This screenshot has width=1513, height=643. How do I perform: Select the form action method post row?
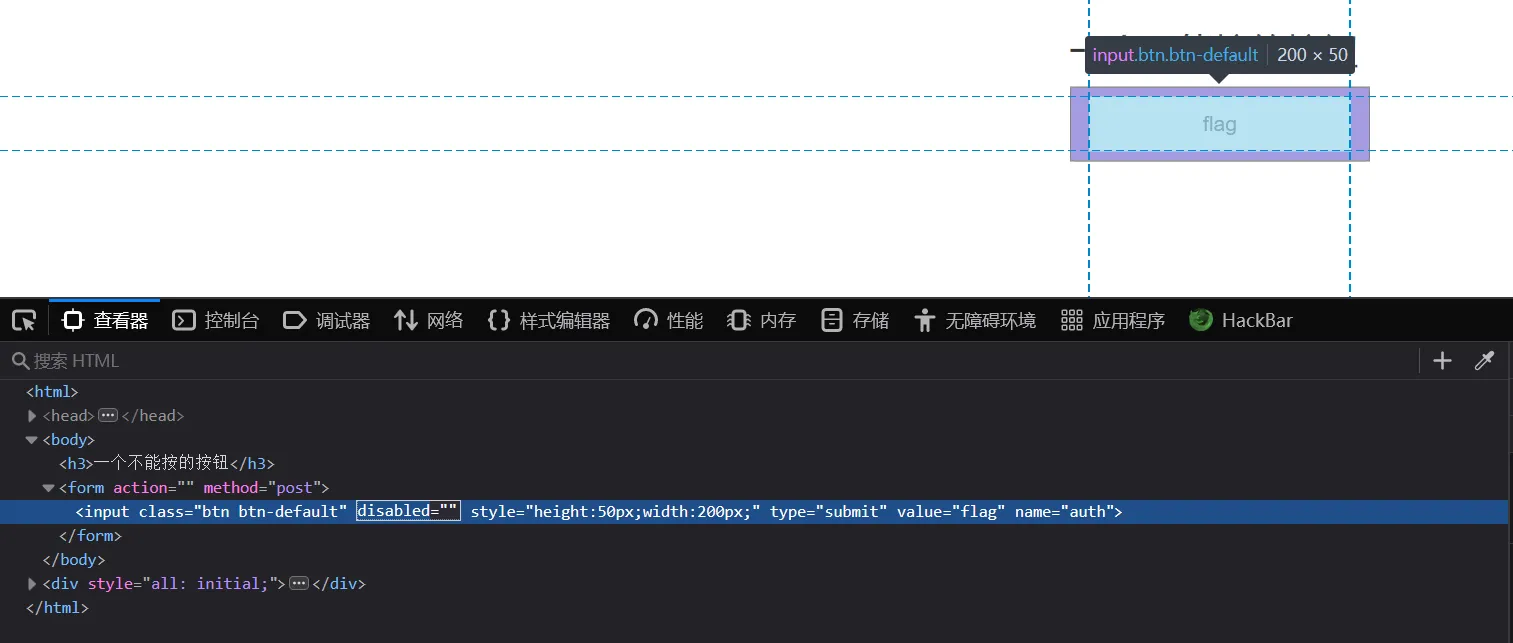point(754,488)
